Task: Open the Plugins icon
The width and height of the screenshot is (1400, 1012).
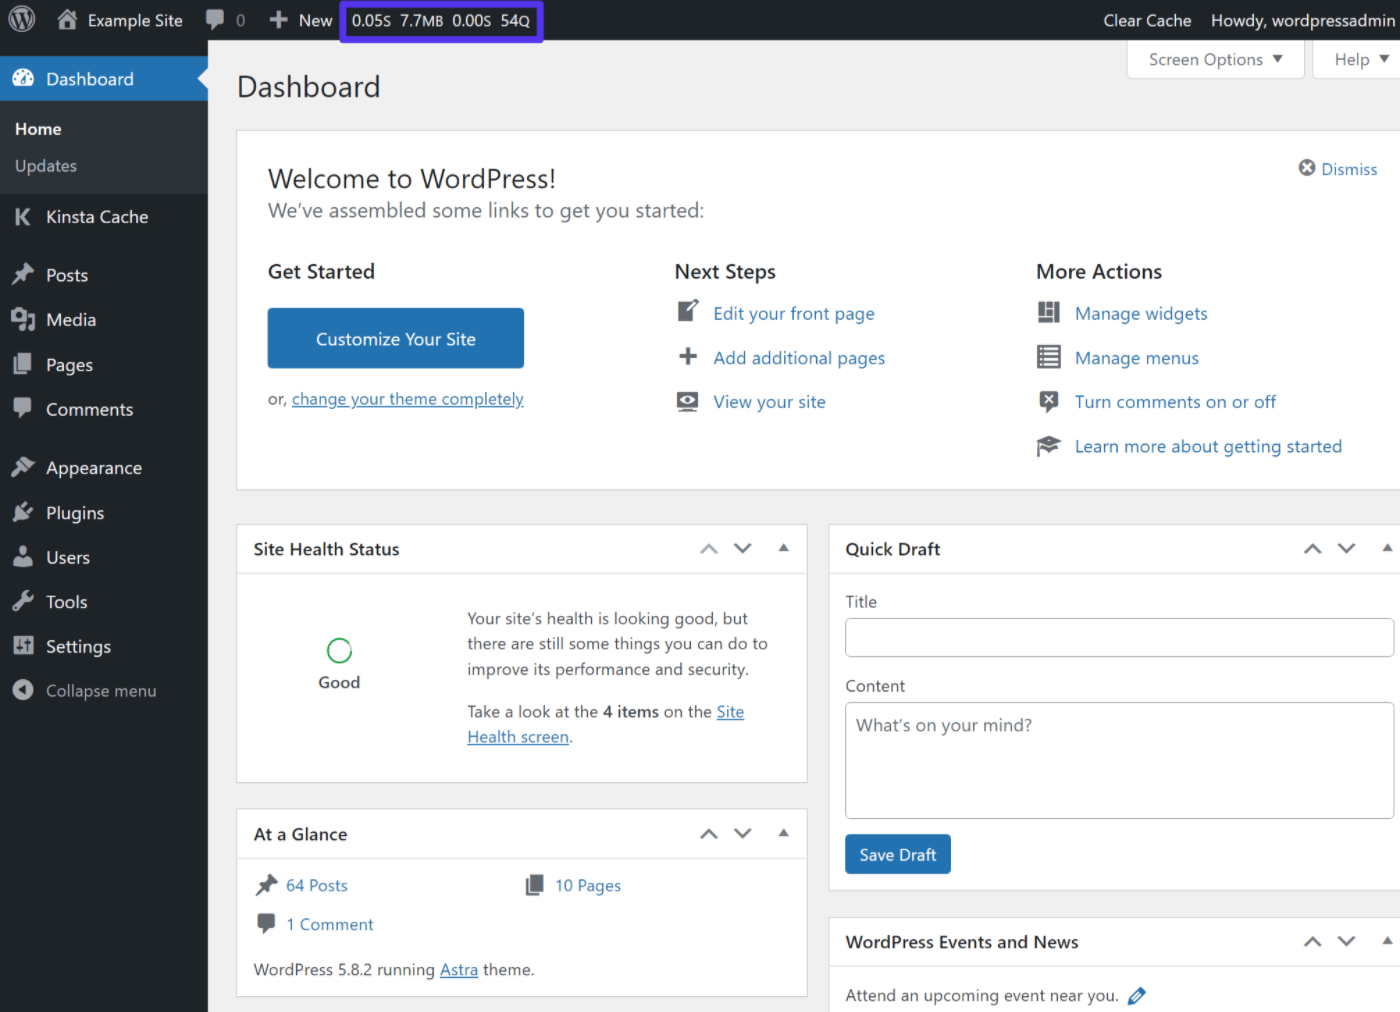Action: click(24, 512)
